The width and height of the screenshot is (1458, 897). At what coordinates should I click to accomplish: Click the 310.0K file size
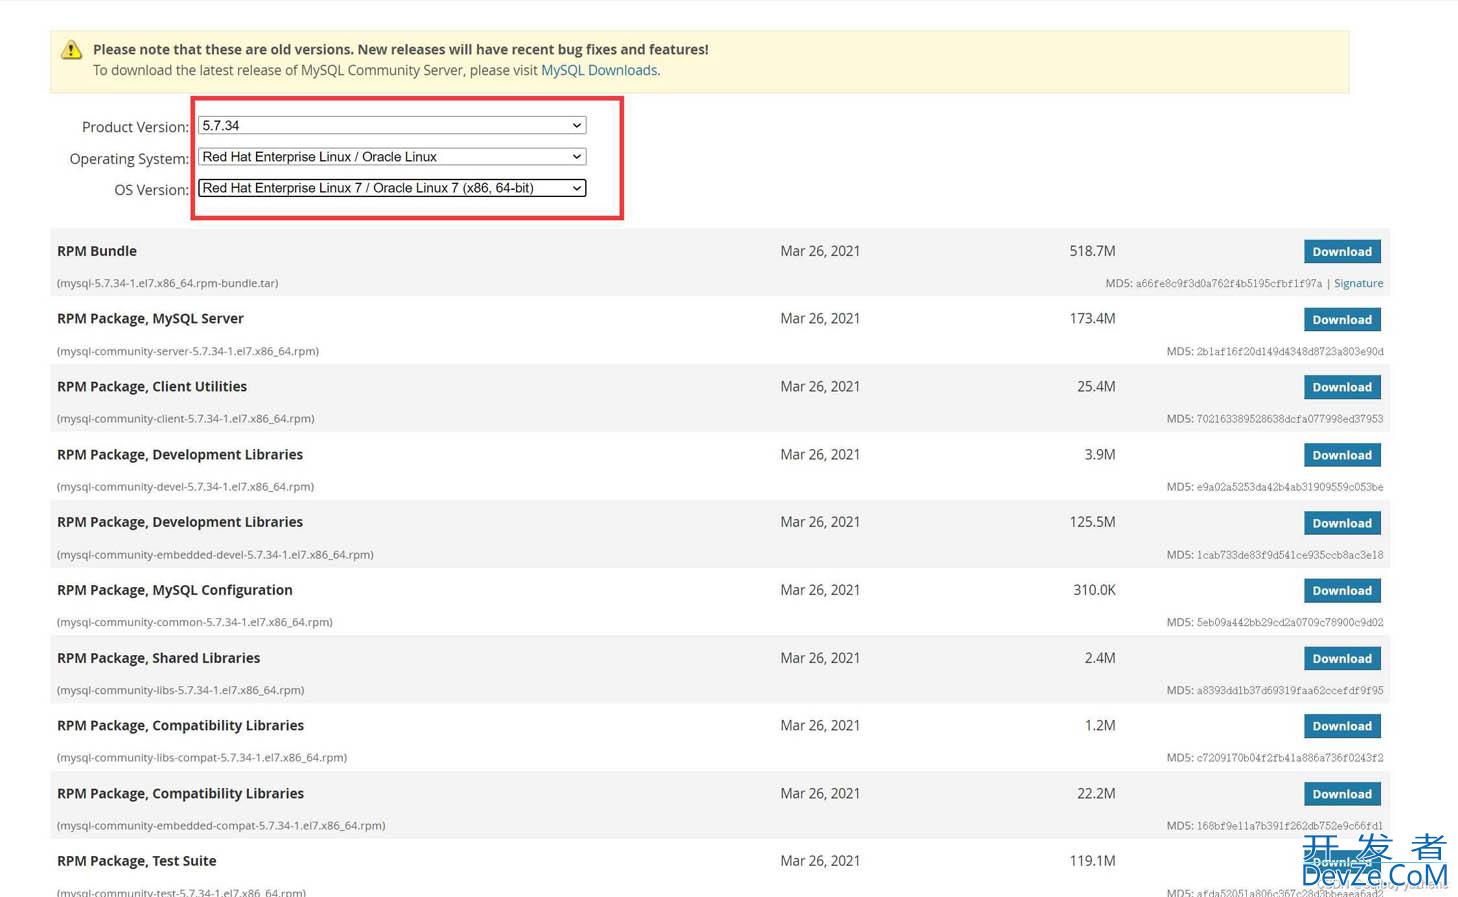click(1094, 590)
